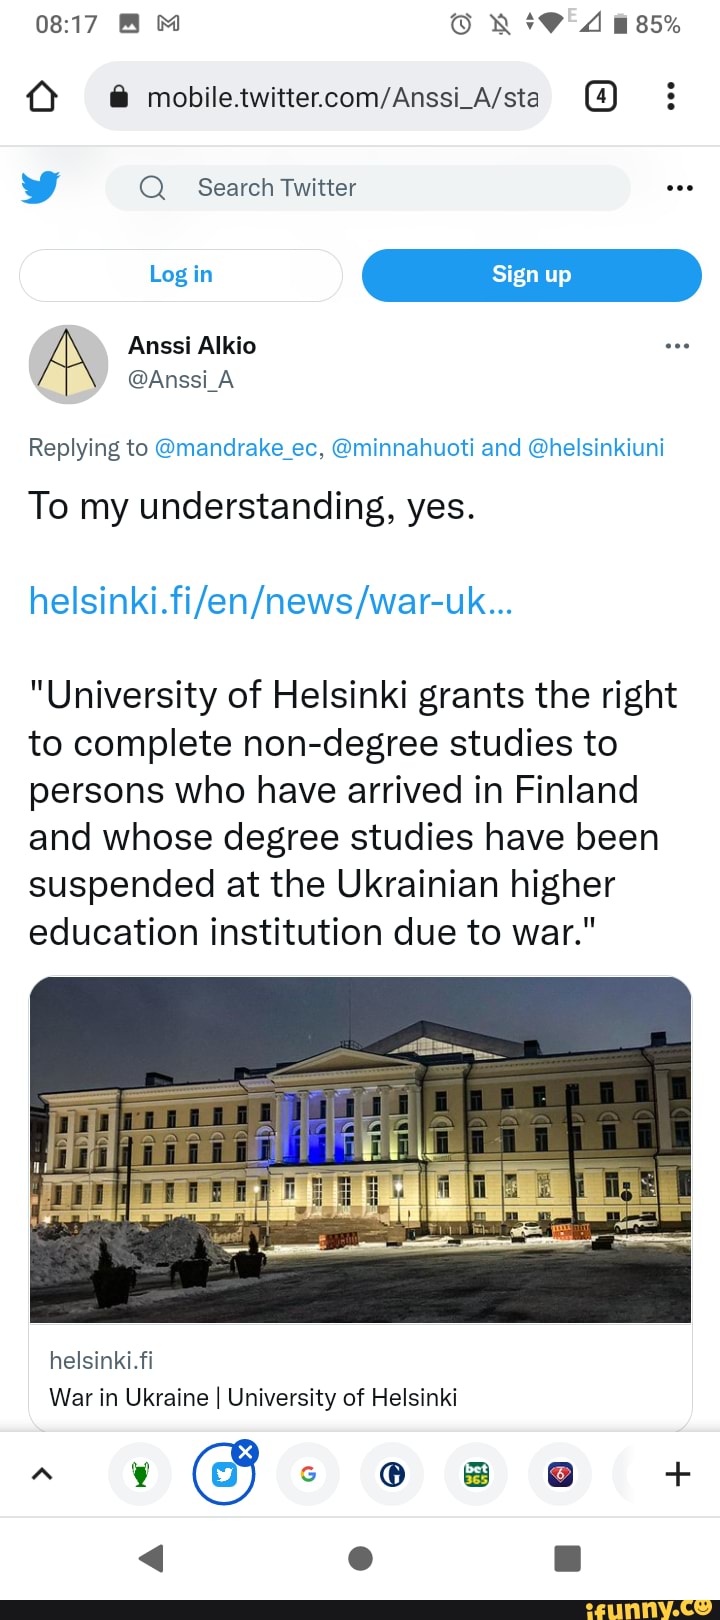The image size is (720, 1620).
Task: Close the current Twitter tab in strip
Action: 245,1452
